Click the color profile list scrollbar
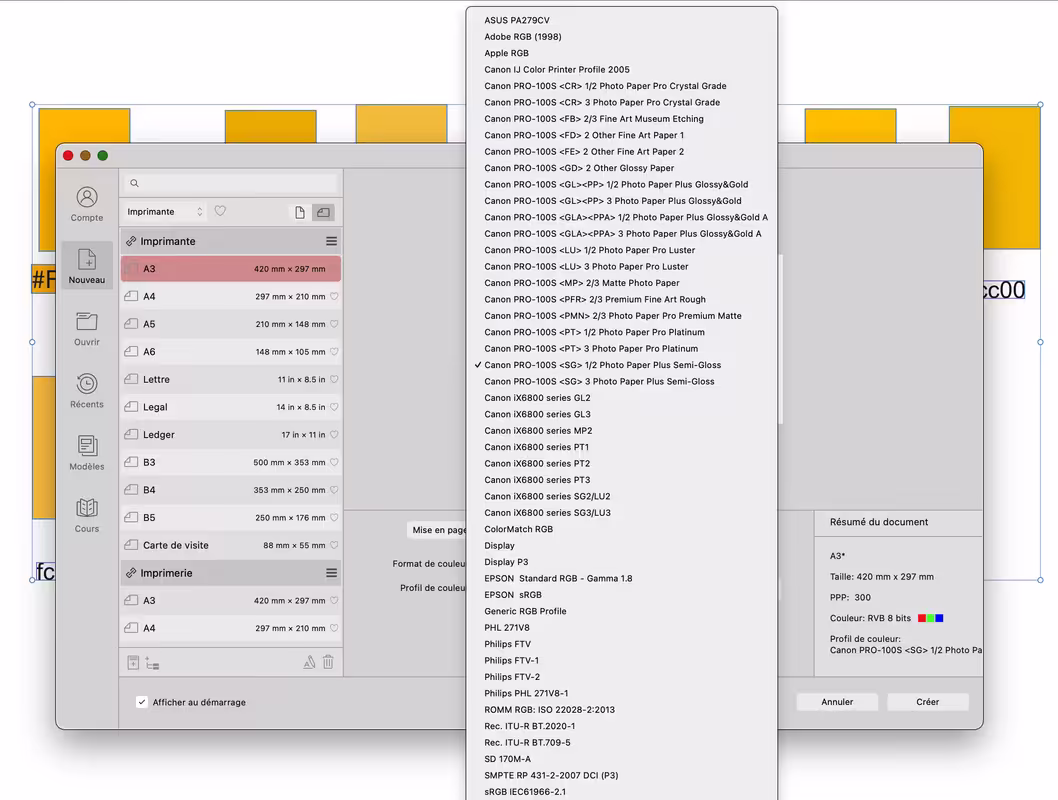Viewport: 1058px width, 800px height. tap(781, 339)
